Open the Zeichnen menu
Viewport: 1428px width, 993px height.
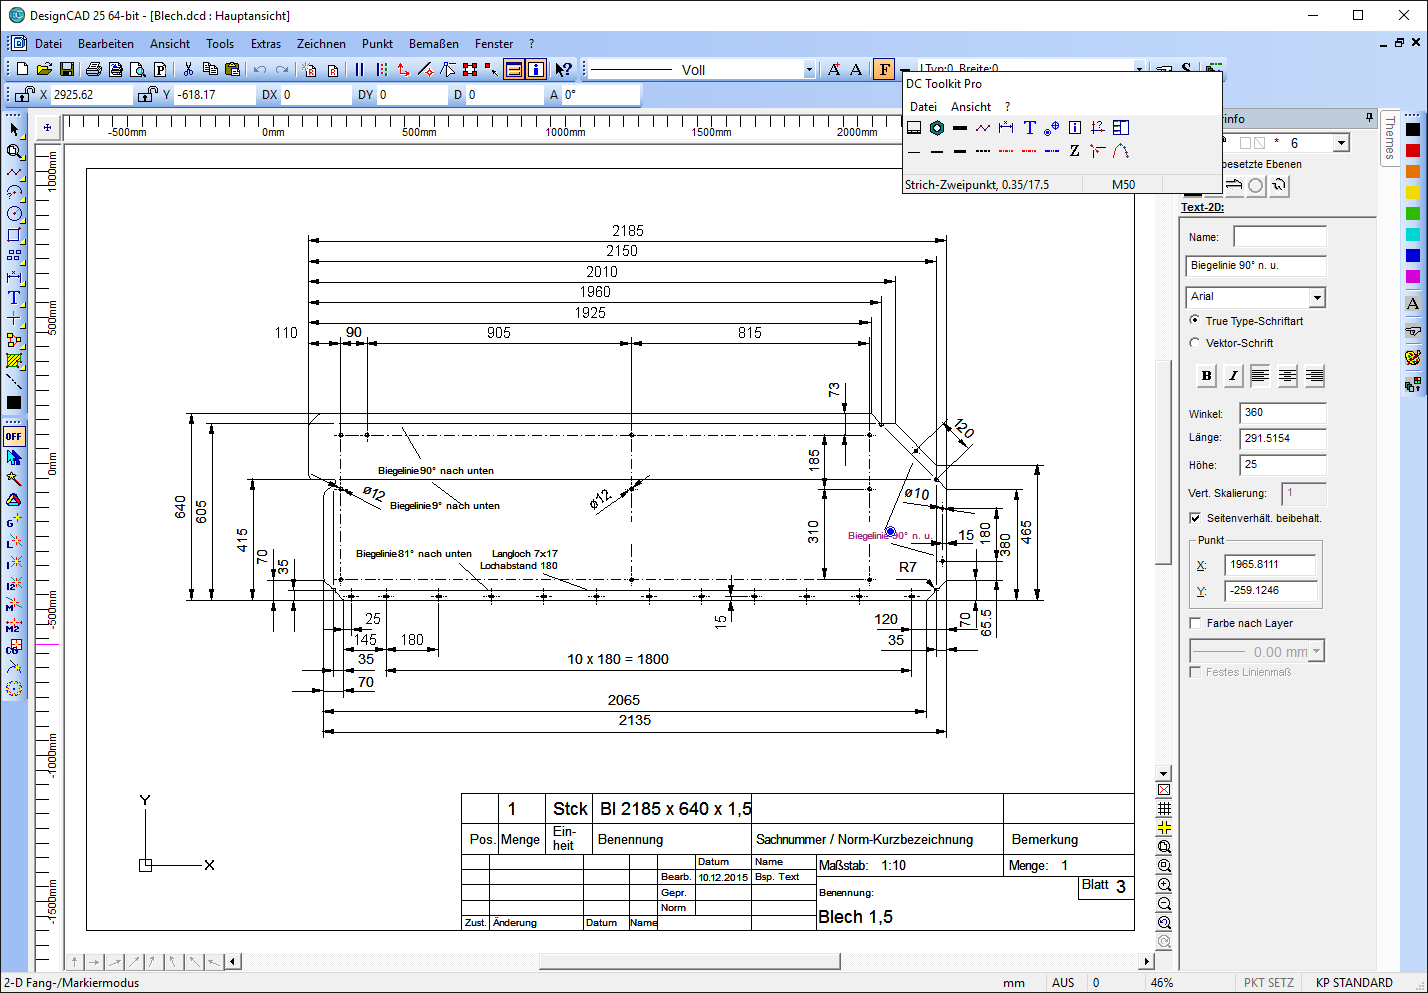coord(321,44)
